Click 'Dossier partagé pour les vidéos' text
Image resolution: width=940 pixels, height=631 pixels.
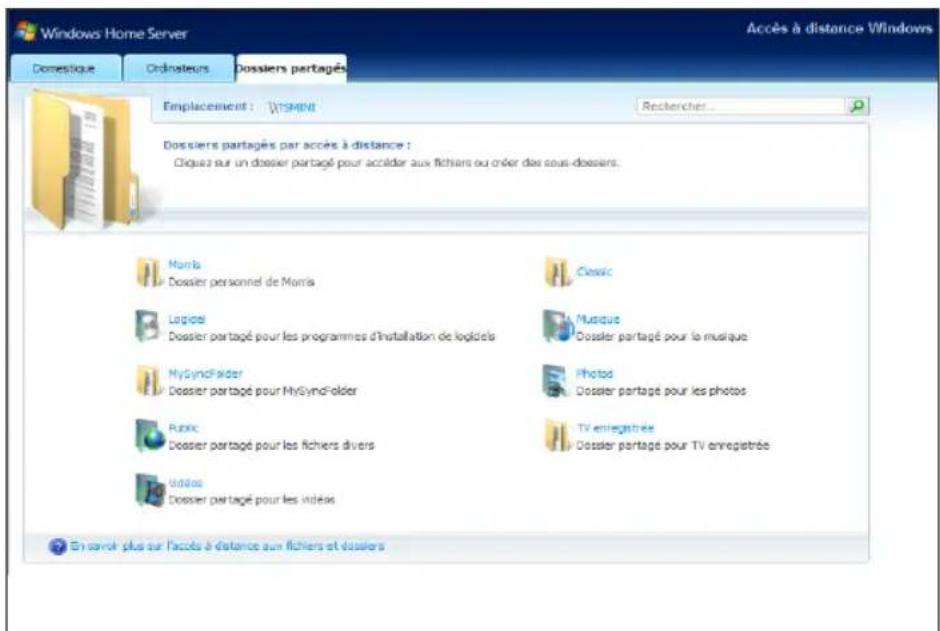[251, 499]
